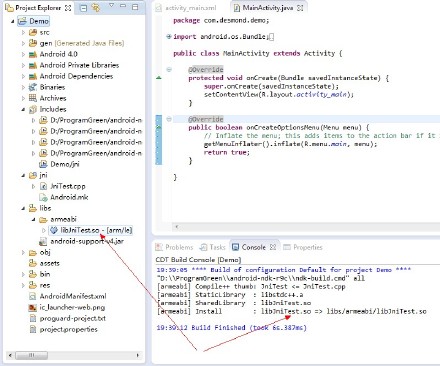
Task: Click the armeabi folder icon
Action: coord(43,219)
